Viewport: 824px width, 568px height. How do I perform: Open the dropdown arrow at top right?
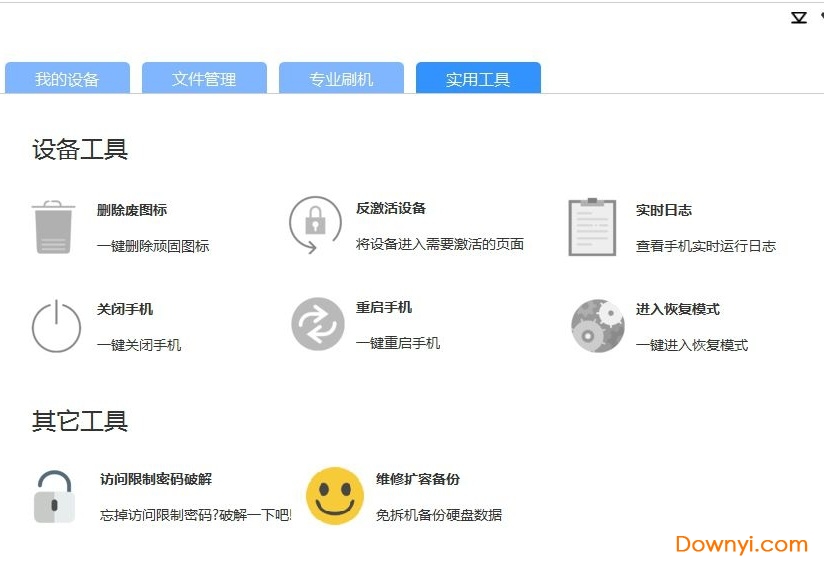pos(798,17)
